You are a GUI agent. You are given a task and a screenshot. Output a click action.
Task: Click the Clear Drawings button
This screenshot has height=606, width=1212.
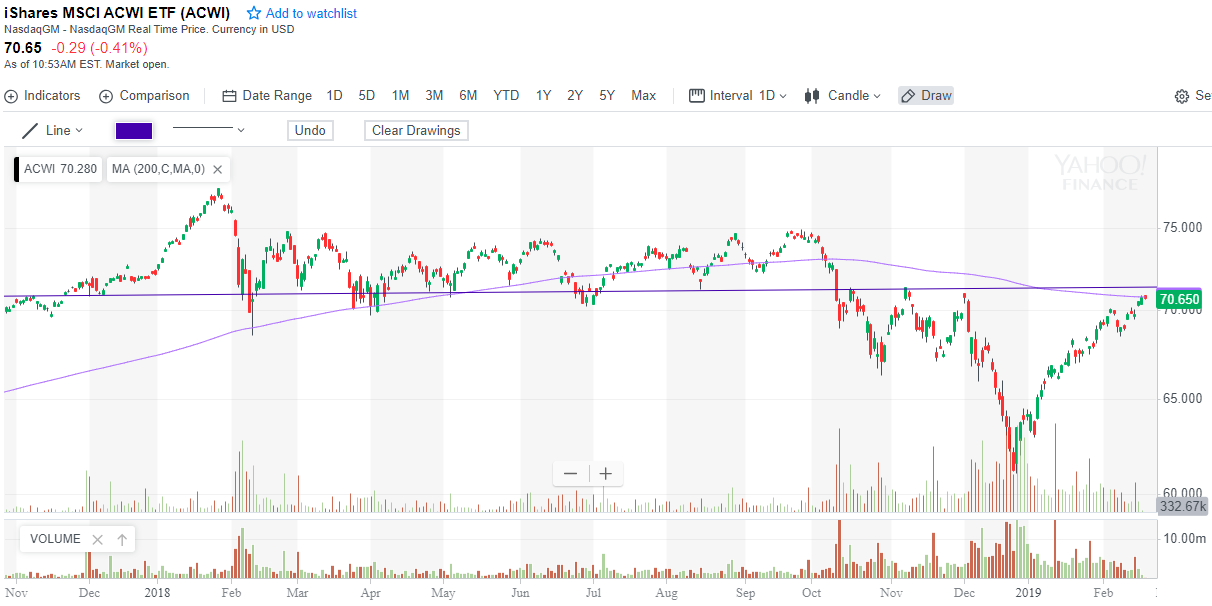click(x=416, y=130)
